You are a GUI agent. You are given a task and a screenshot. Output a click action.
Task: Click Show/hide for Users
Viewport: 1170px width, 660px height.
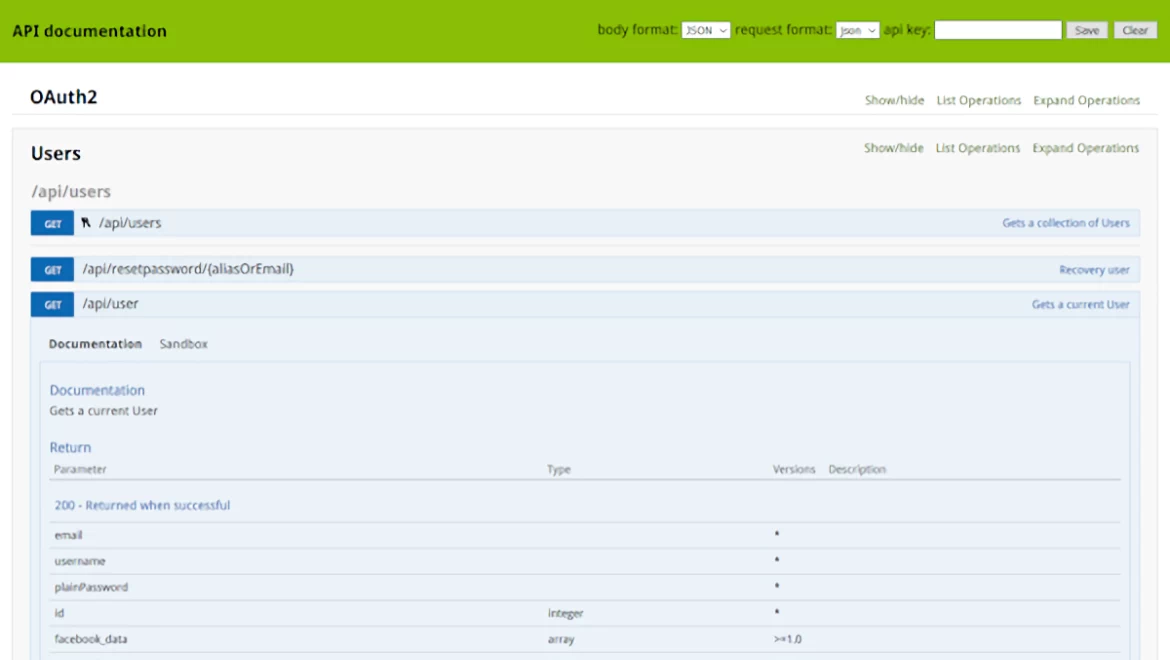pyautogui.click(x=893, y=148)
